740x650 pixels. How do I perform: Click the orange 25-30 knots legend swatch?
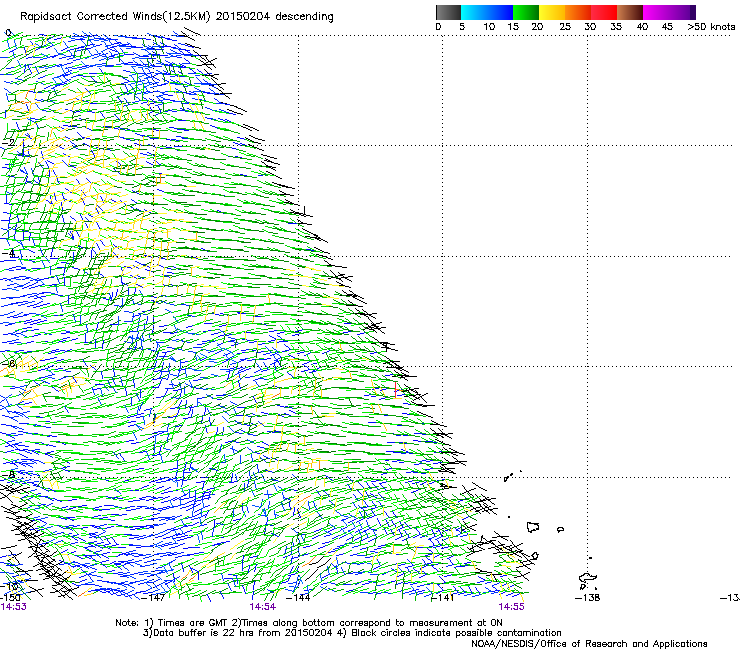(578, 12)
